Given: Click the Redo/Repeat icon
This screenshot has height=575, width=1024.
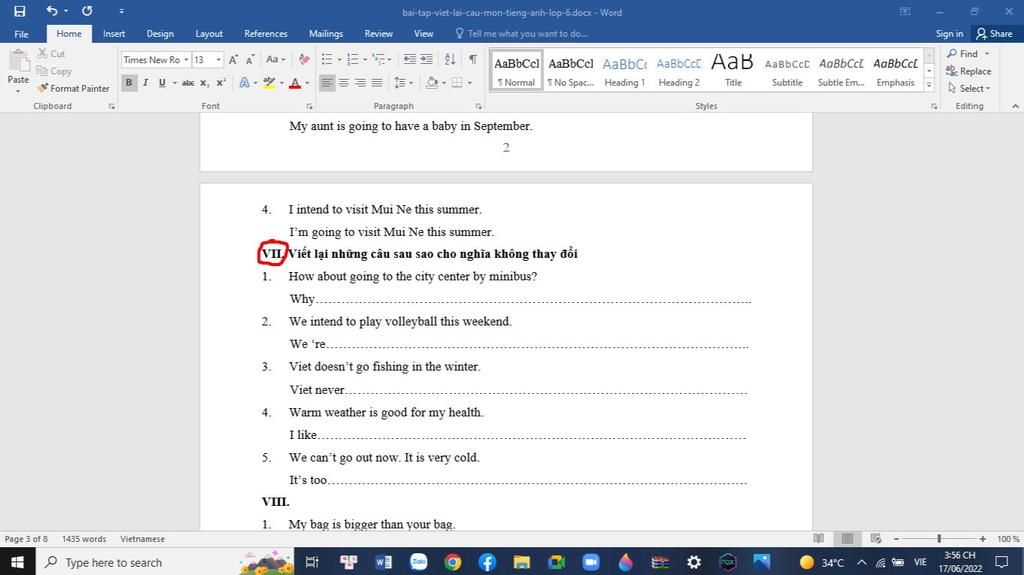Looking at the screenshot, I should [x=87, y=11].
